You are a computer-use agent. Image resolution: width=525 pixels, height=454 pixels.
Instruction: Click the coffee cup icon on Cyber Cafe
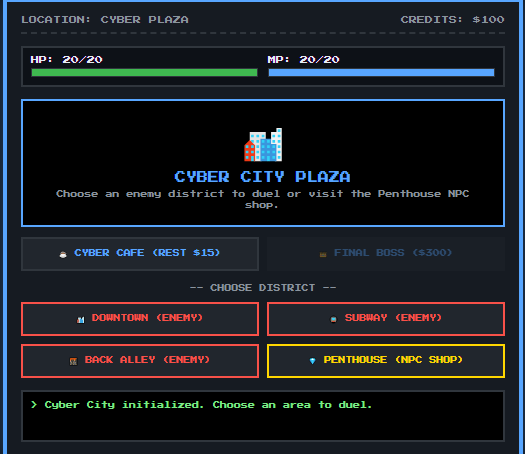(63, 255)
